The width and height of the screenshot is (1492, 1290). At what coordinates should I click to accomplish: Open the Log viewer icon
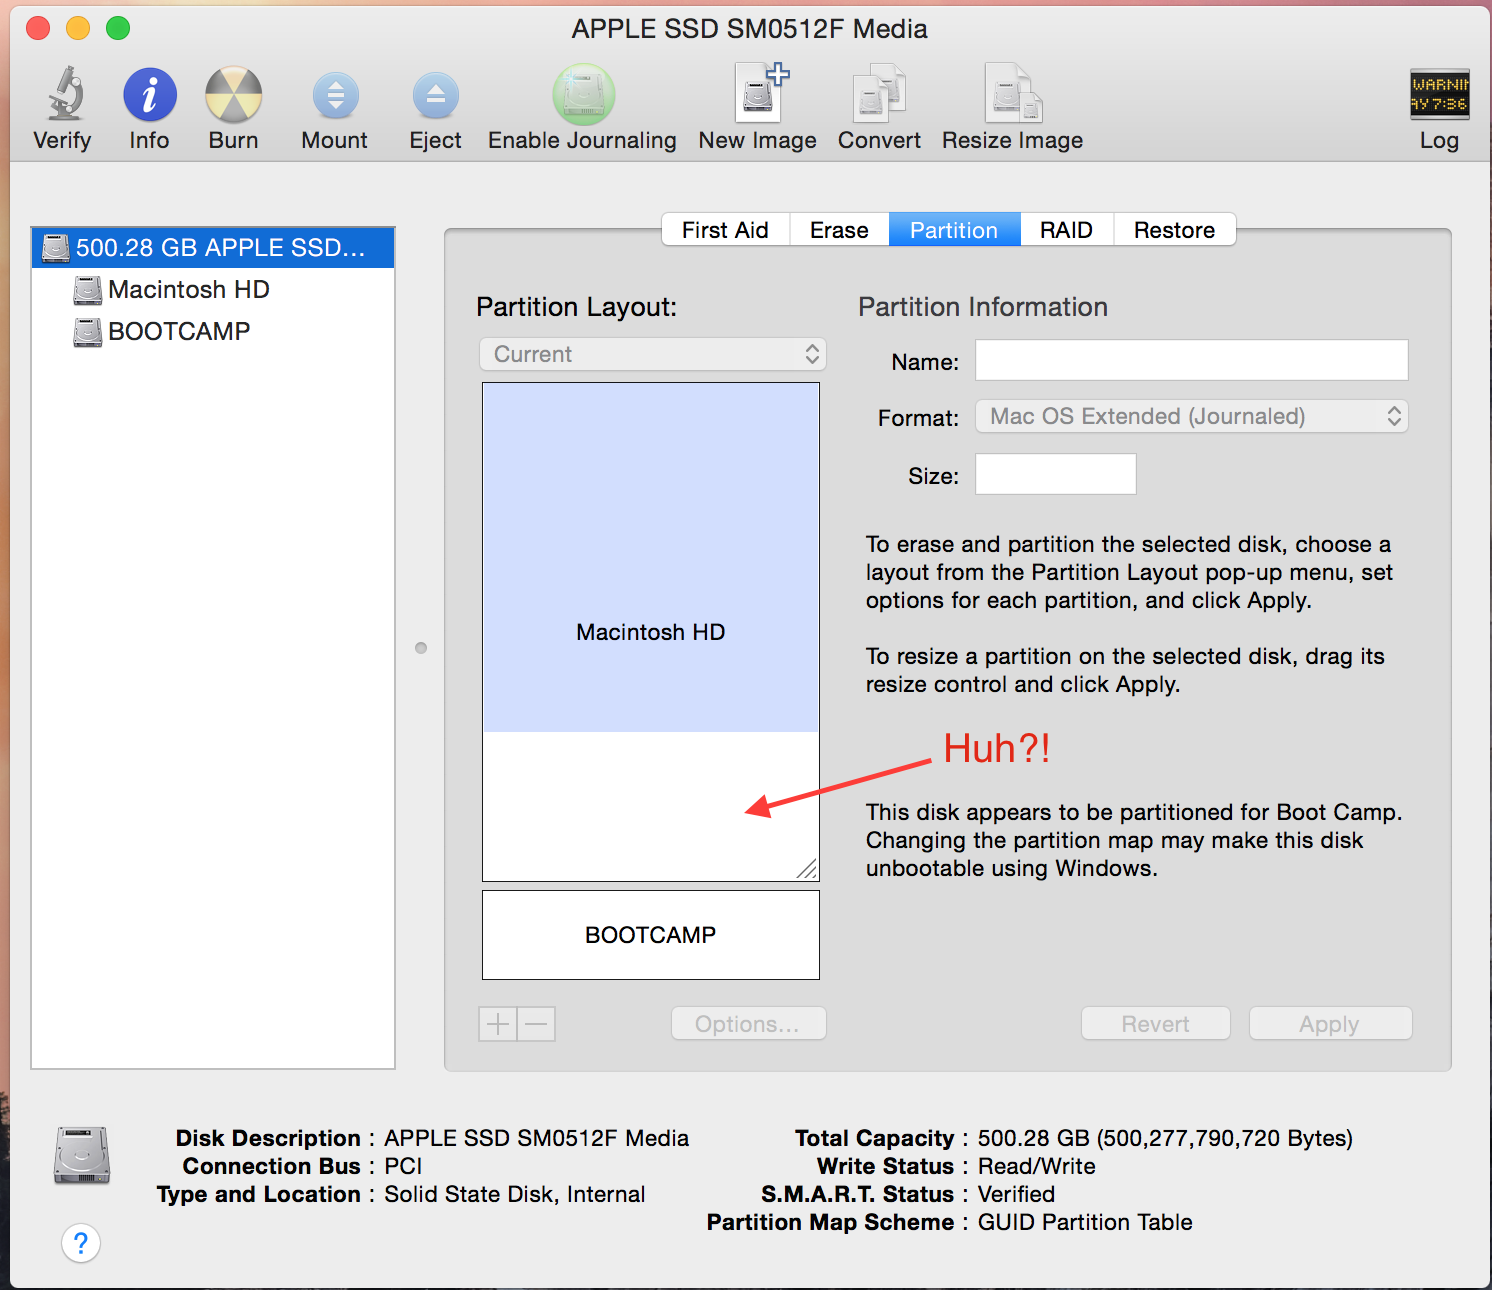(x=1439, y=94)
